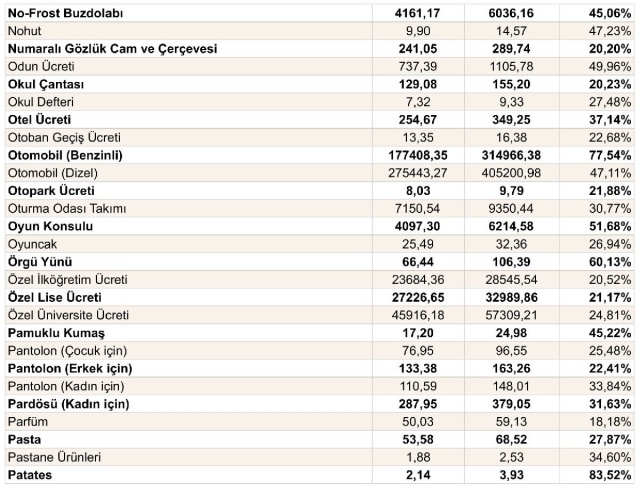Click the Otel Ücreti value 254,67
The width and height of the screenshot is (640, 490).
[418, 120]
